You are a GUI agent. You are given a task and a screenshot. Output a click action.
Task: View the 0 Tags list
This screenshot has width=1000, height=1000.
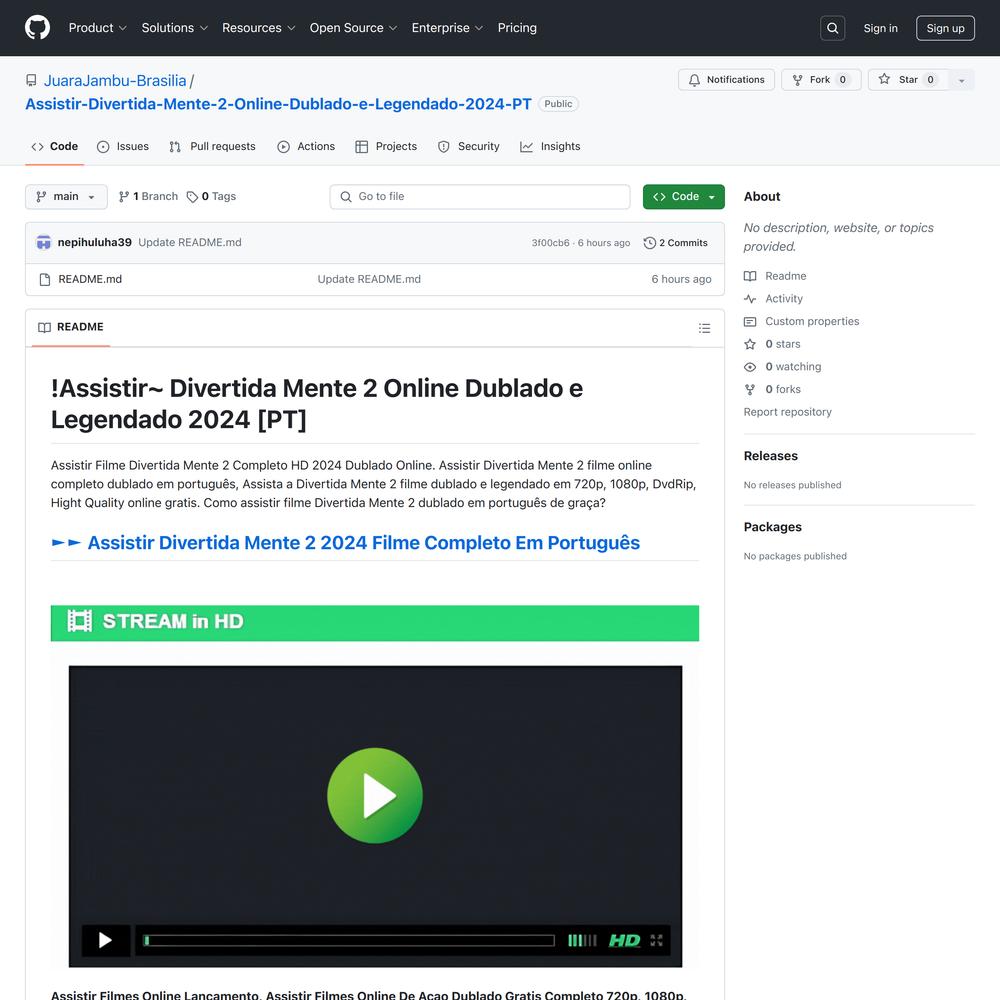point(211,196)
